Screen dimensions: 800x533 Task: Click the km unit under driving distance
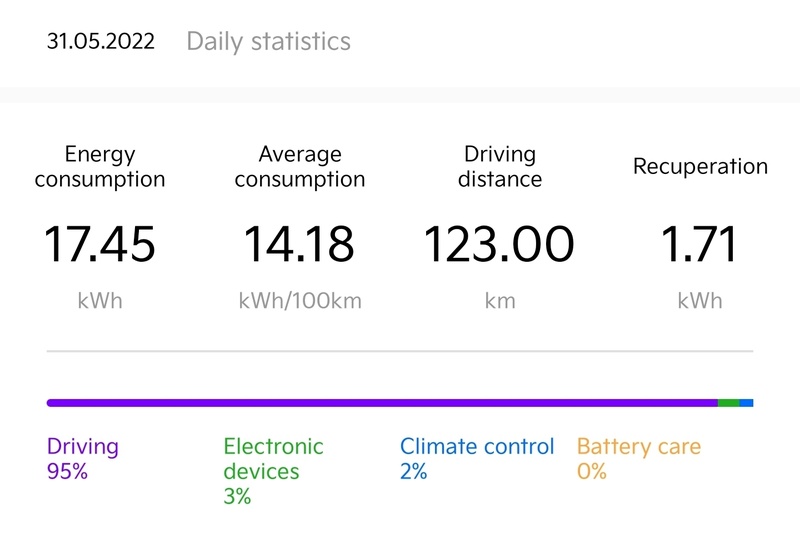click(500, 300)
